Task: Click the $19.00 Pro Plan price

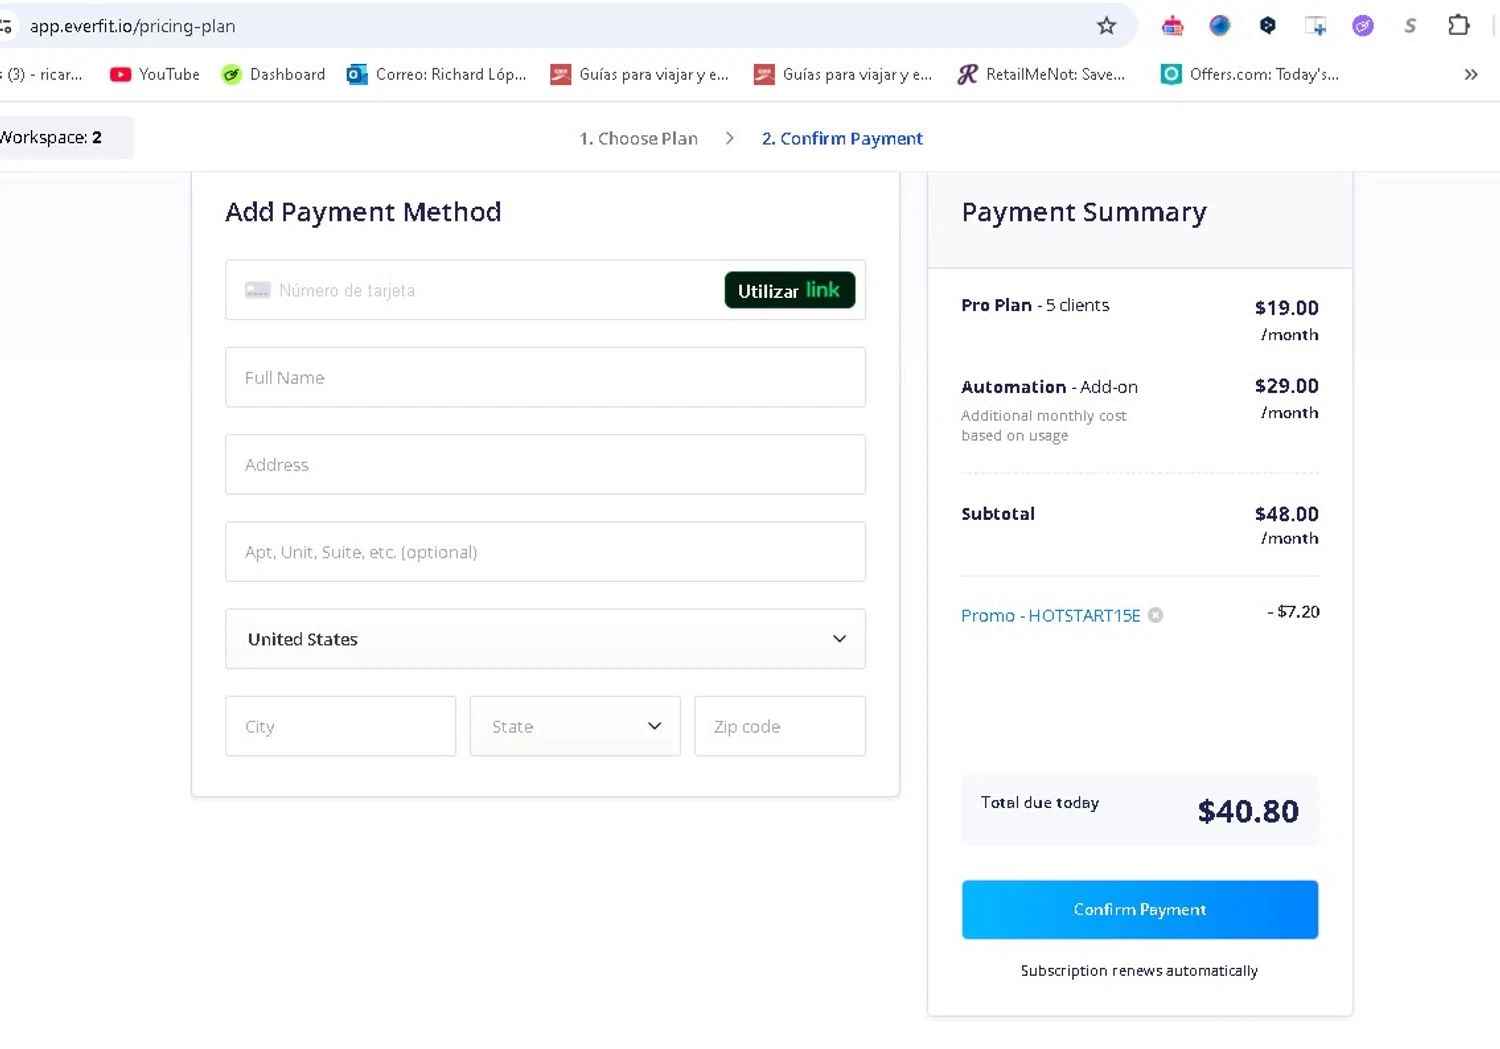Action: click(1287, 308)
